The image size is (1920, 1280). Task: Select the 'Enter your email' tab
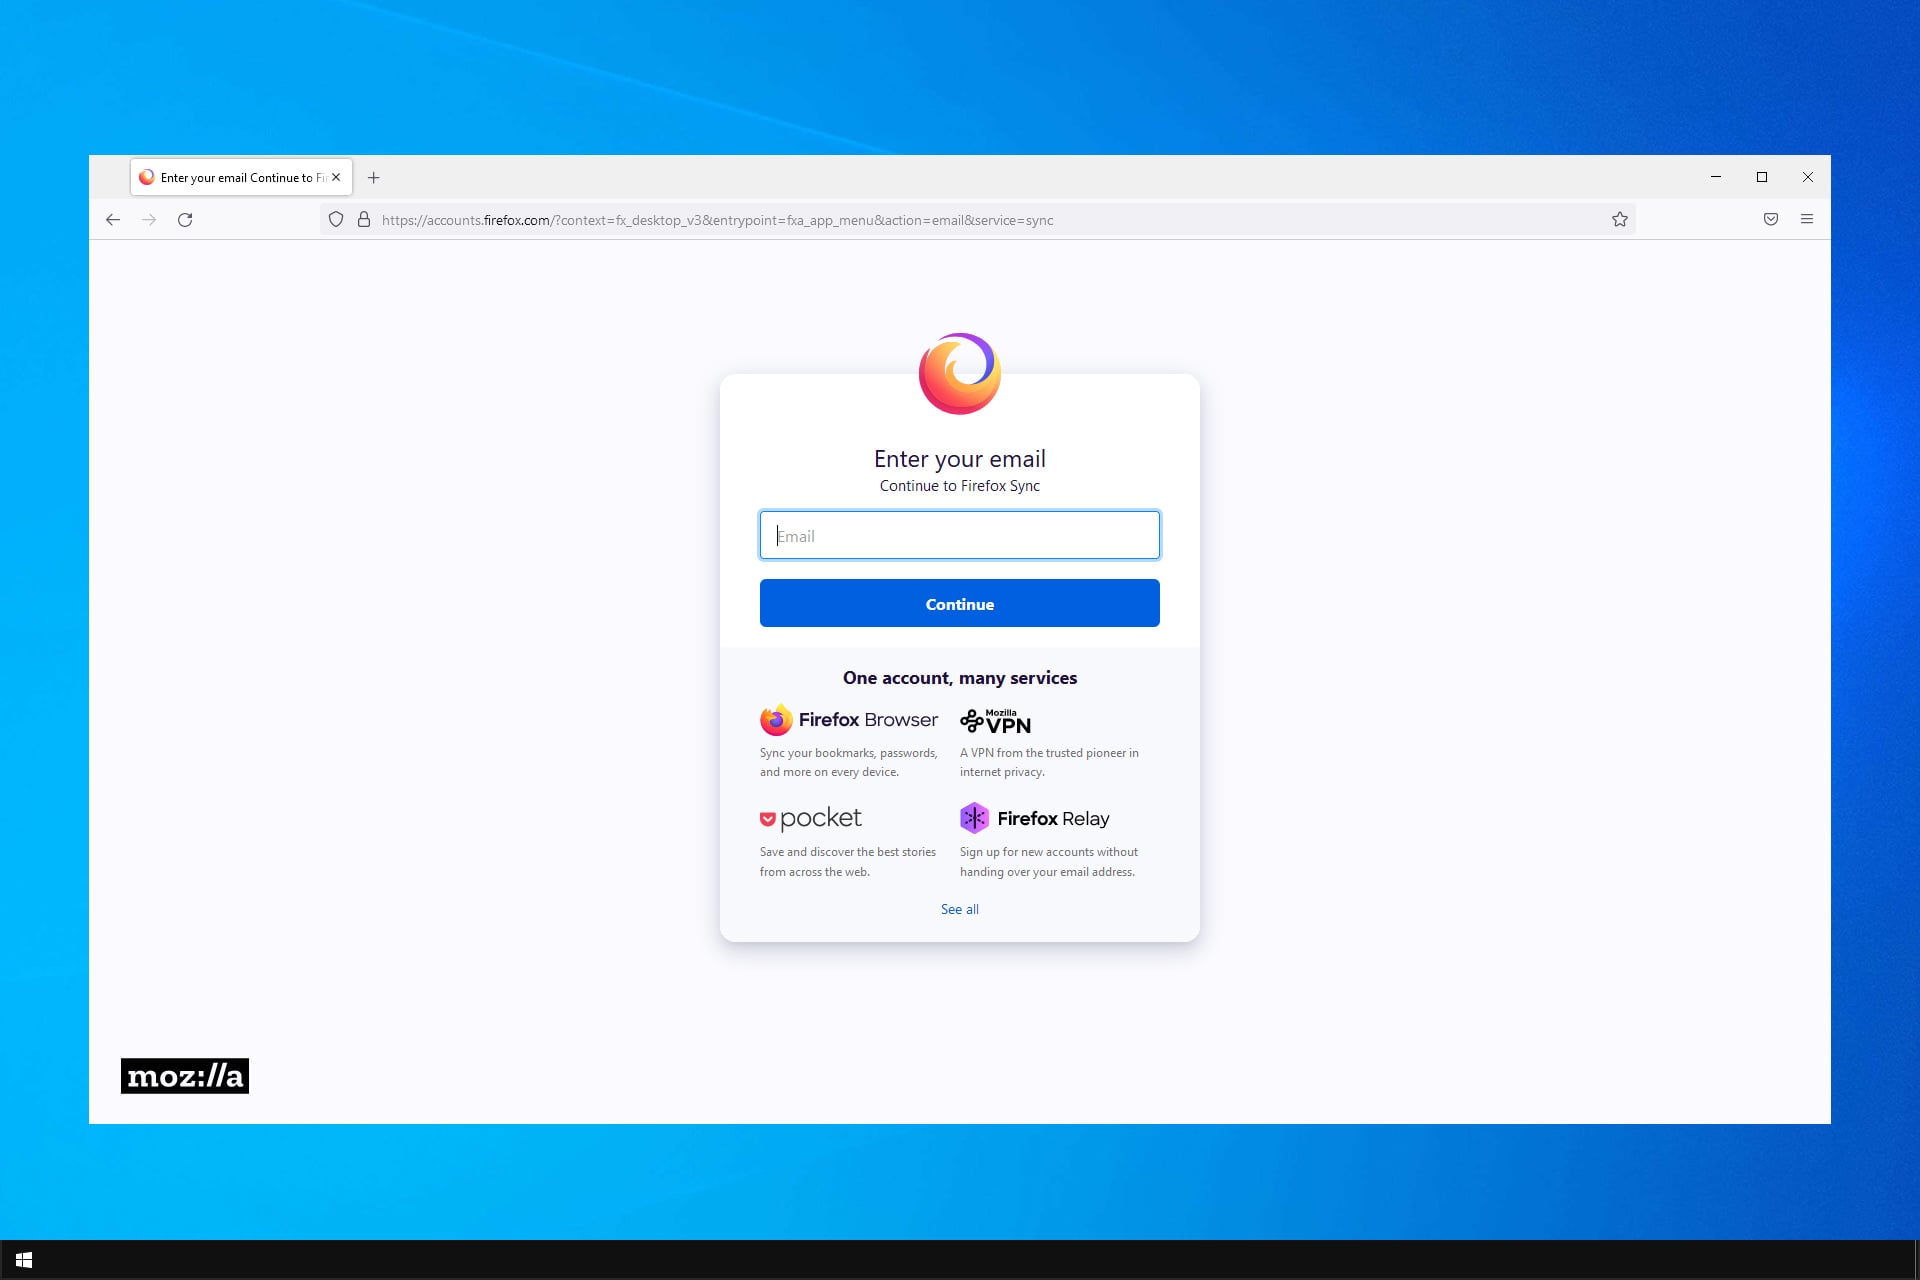pyautogui.click(x=235, y=178)
